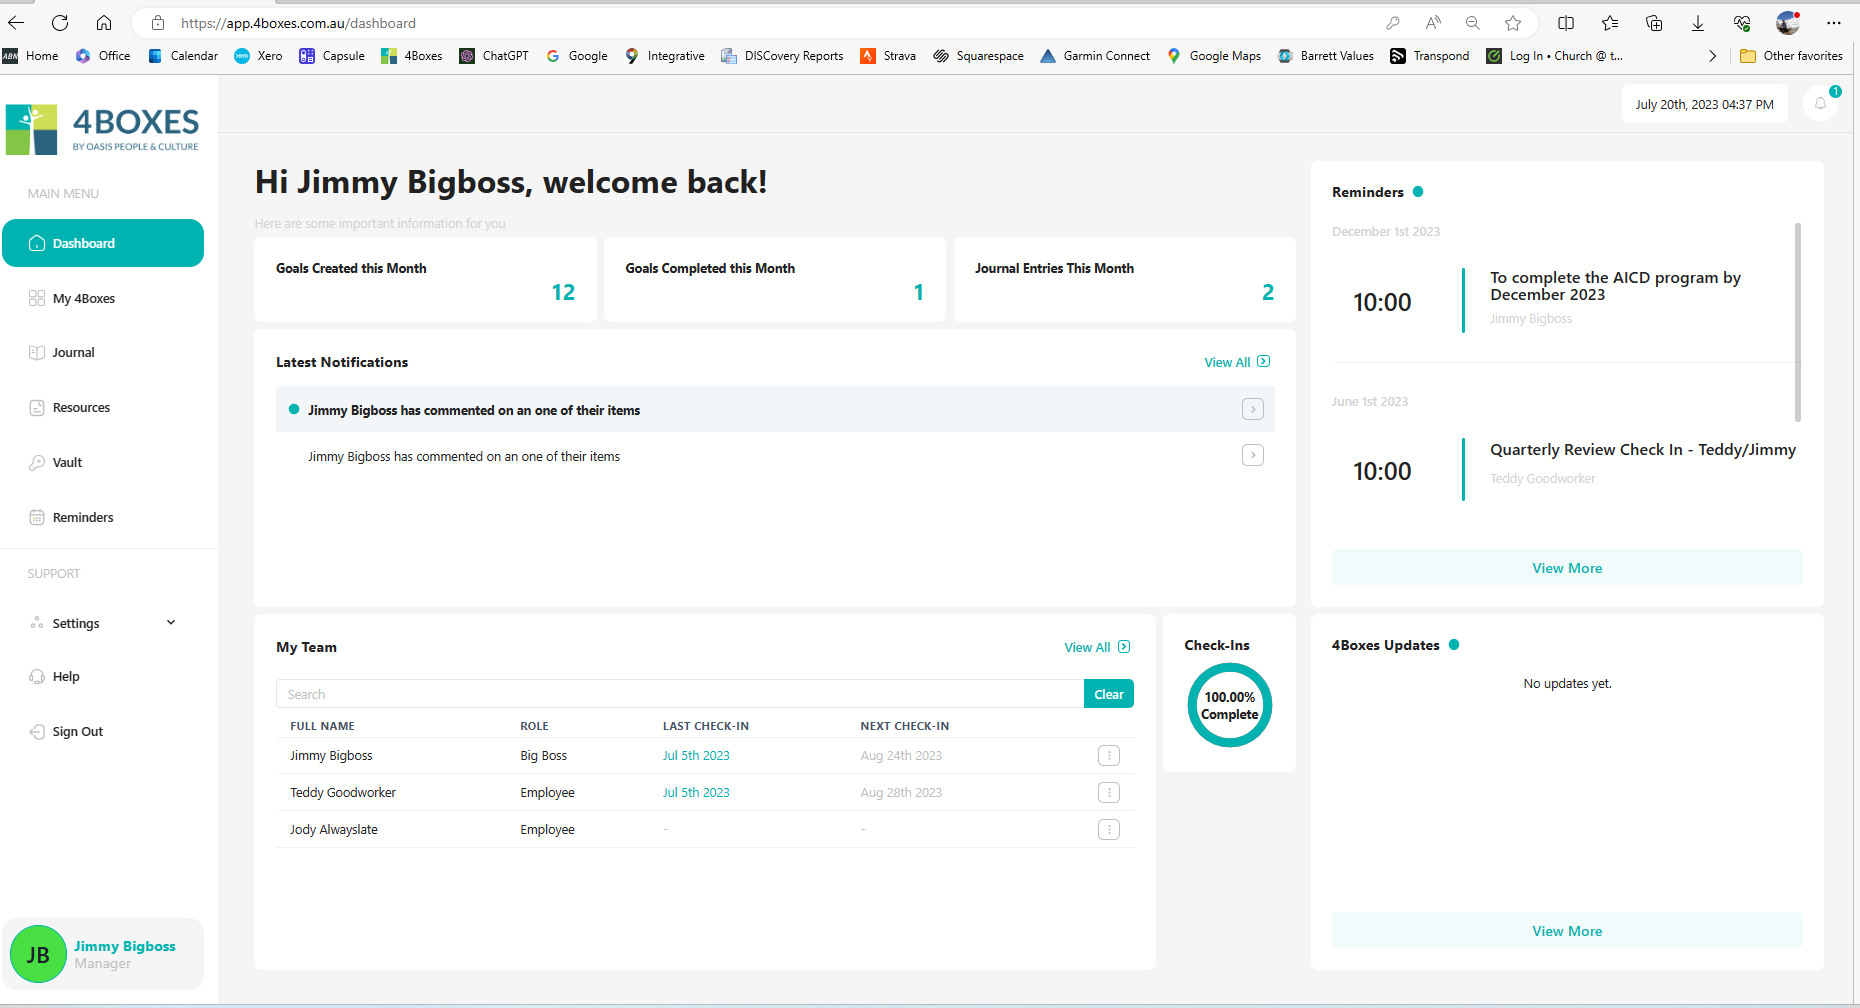1860x1008 pixels.
Task: Click View More under Reminders
Action: (x=1566, y=568)
